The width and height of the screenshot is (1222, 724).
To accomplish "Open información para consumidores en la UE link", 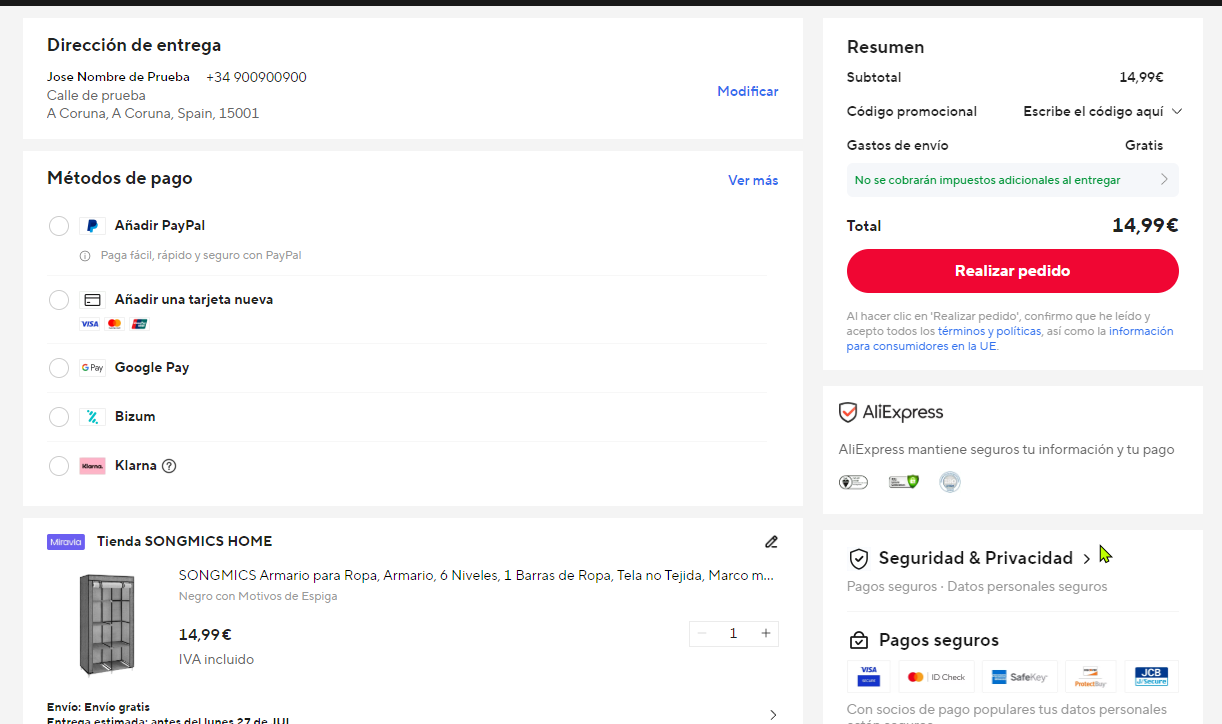I will point(1010,339).
